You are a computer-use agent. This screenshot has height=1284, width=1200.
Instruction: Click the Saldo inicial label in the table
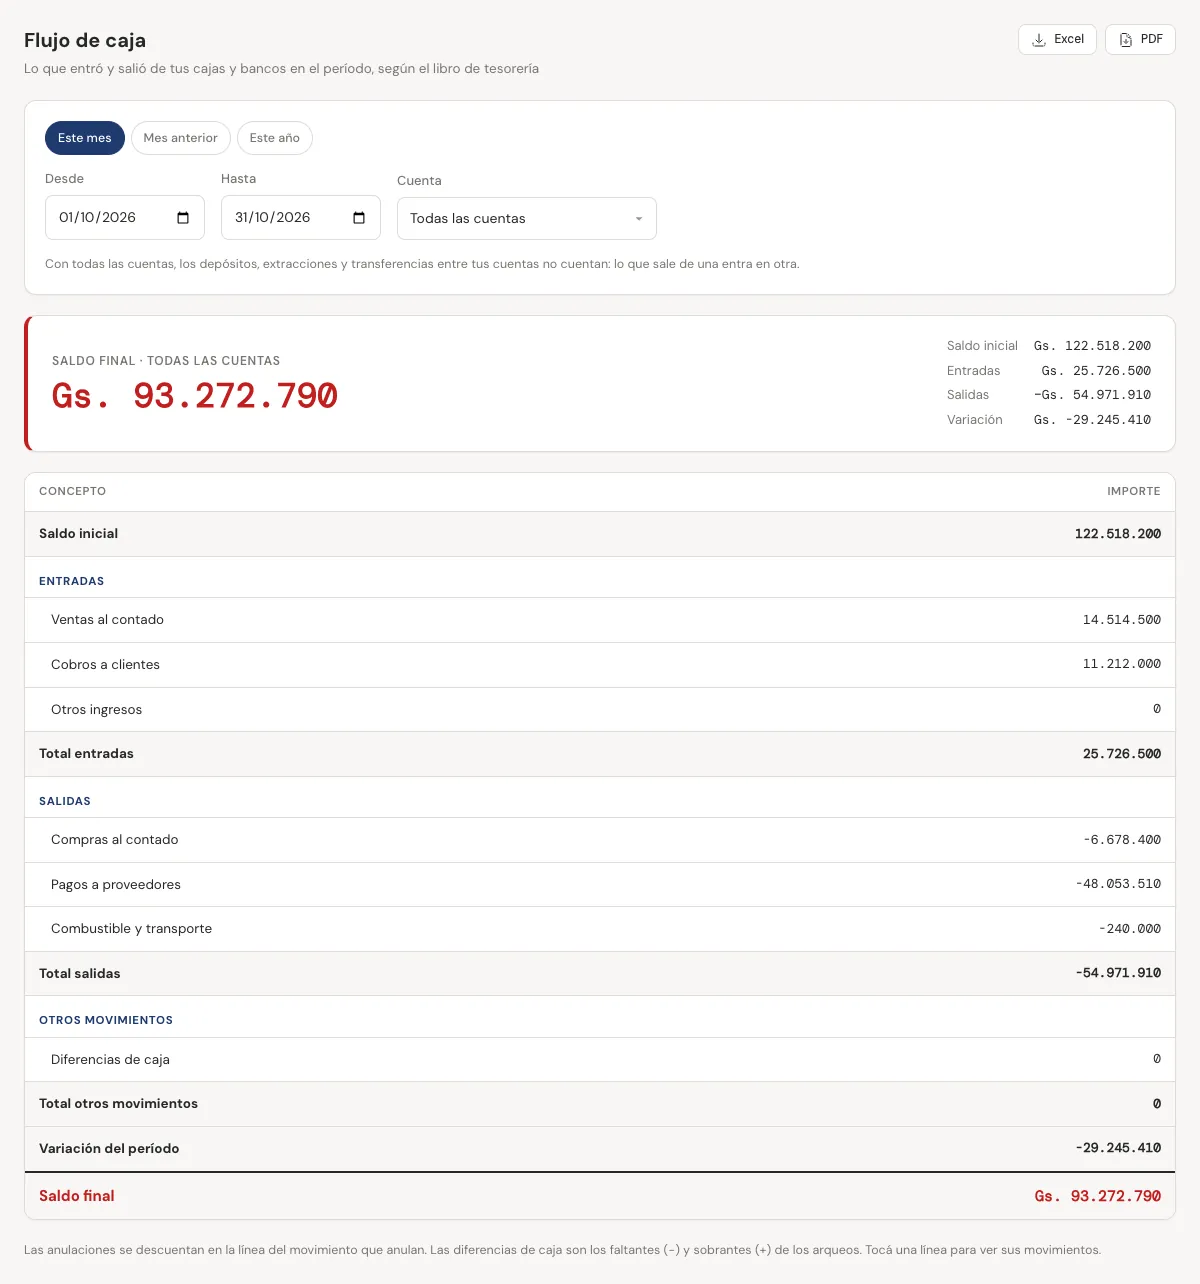(x=78, y=534)
